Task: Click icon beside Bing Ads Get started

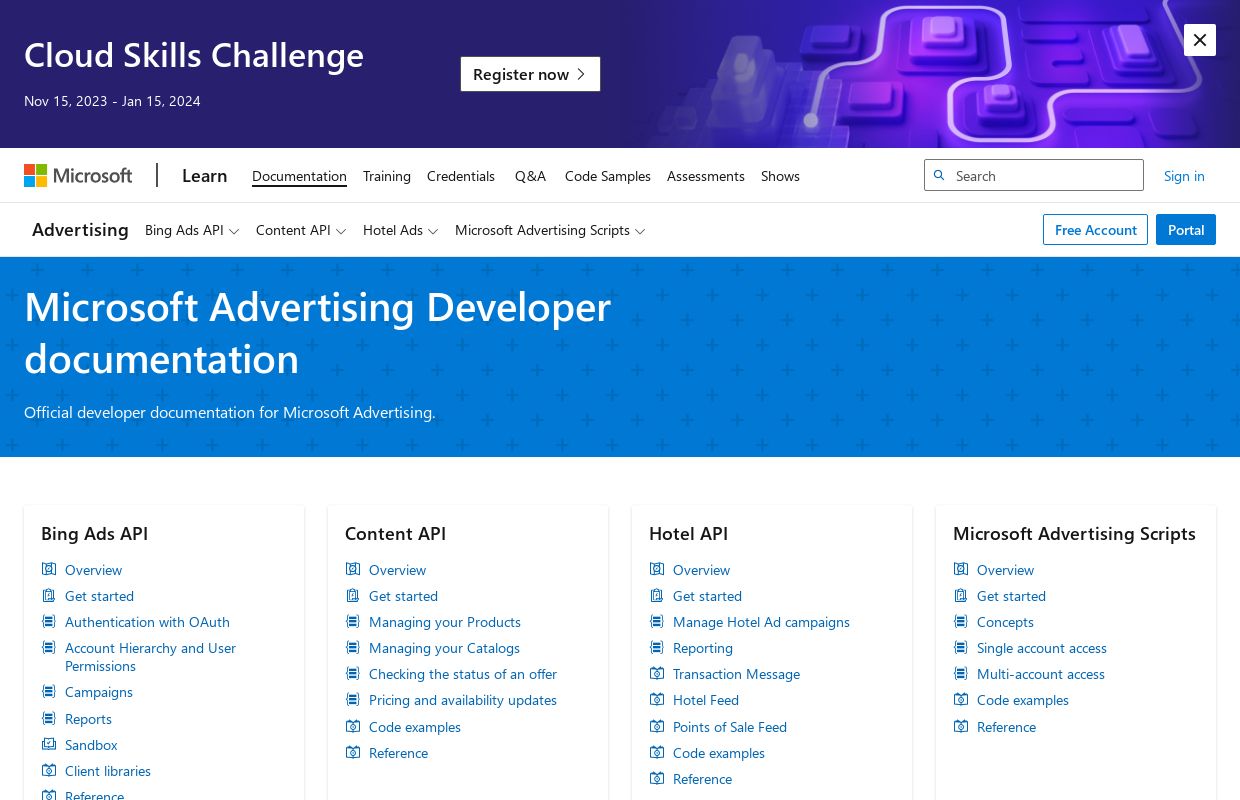Action: (x=49, y=595)
